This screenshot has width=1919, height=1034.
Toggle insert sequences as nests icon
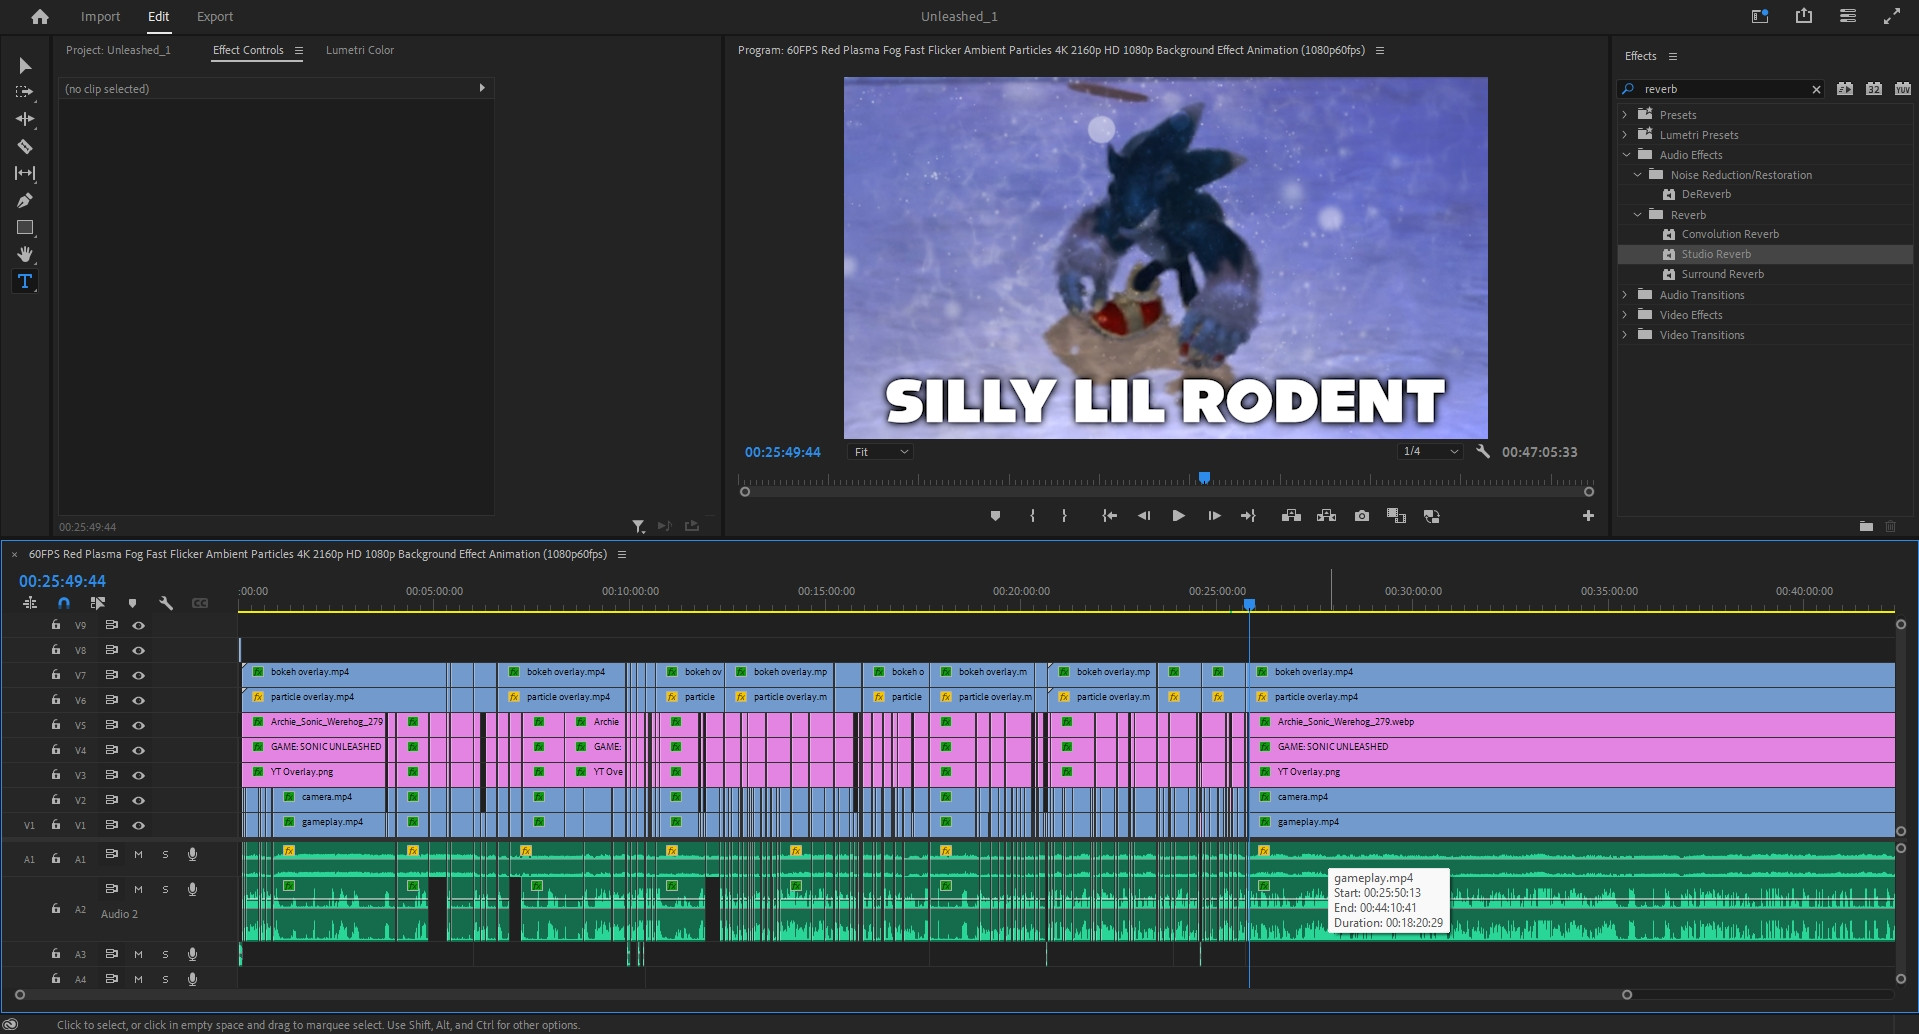(x=30, y=603)
